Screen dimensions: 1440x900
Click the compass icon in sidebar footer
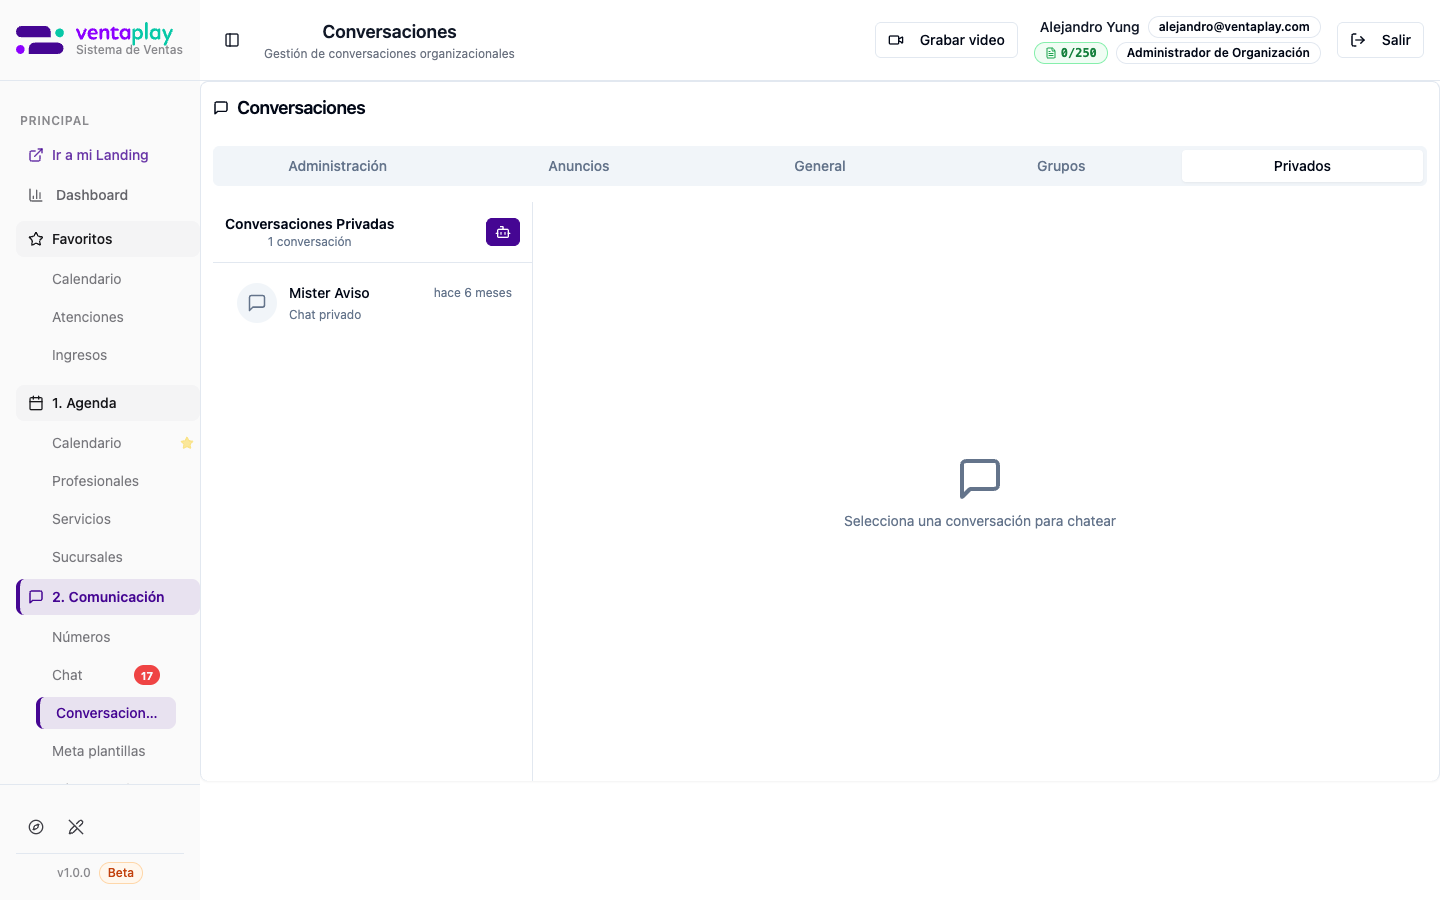[36, 827]
